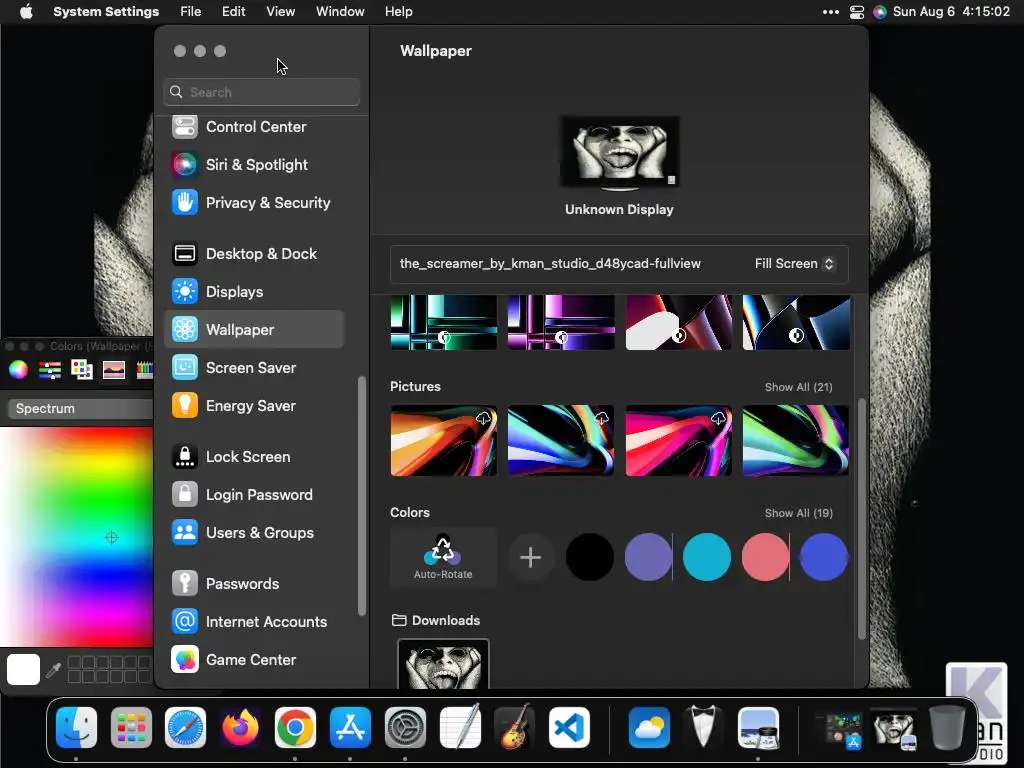Open Trash in the Dock
The image size is (1024, 768).
click(948, 728)
